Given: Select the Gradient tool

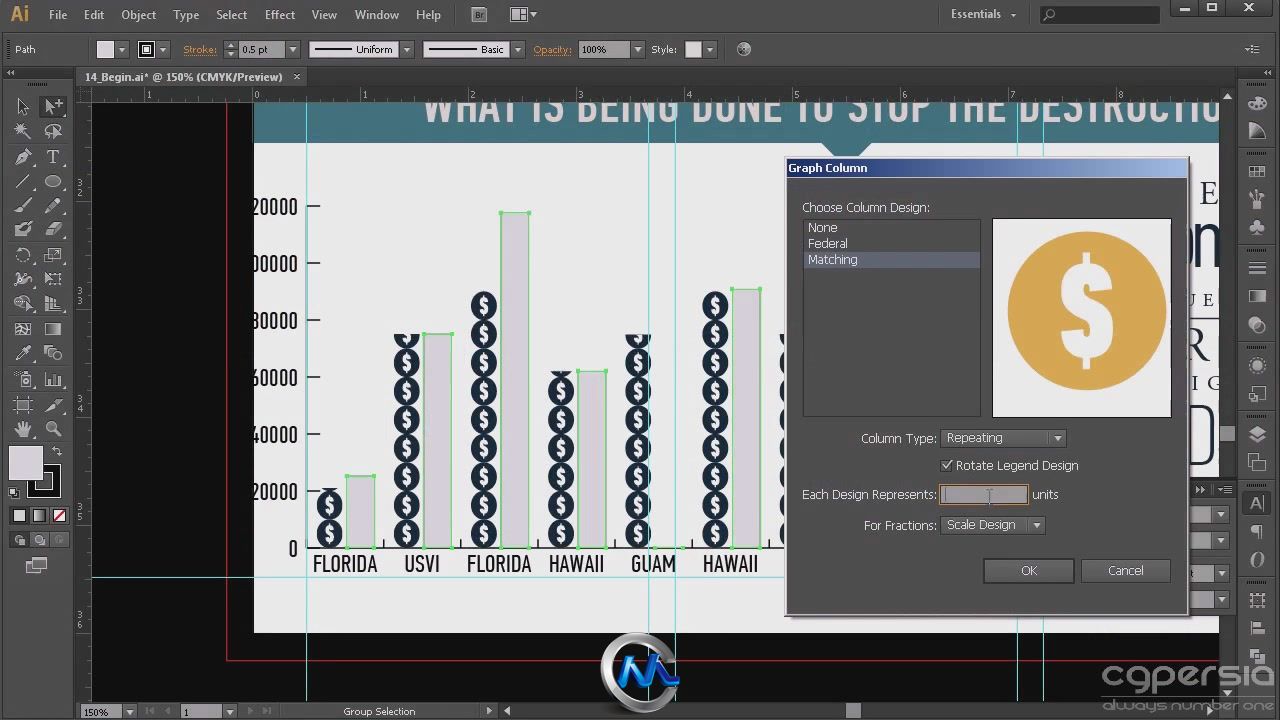Looking at the screenshot, I should tap(53, 329).
